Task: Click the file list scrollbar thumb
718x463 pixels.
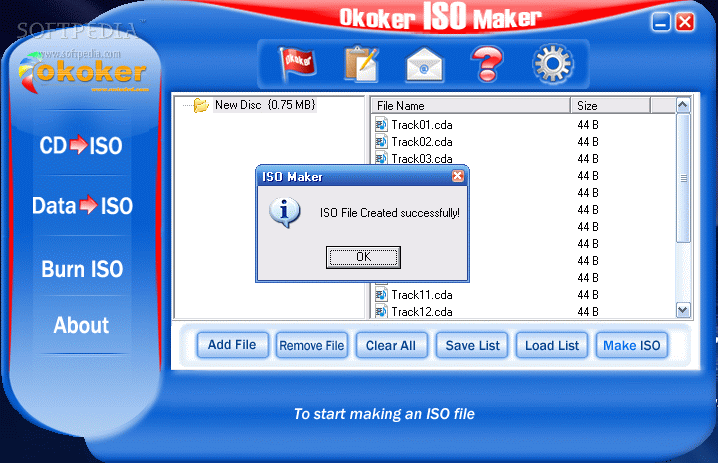Action: pyautogui.click(x=683, y=178)
